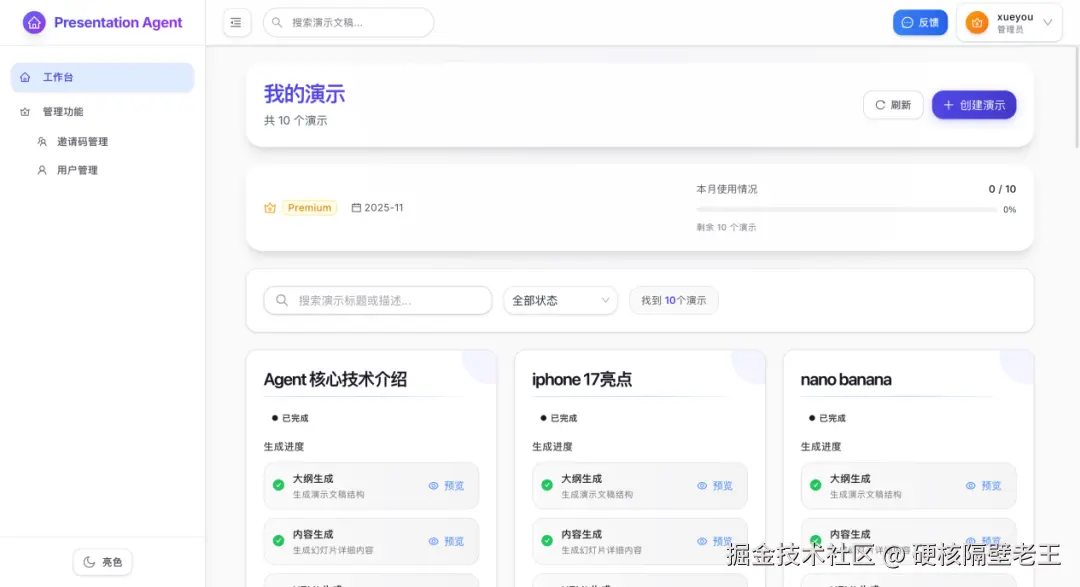The width and height of the screenshot is (1080, 587).
Task: Click the 0% usage percentage
Action: [x=1010, y=209]
